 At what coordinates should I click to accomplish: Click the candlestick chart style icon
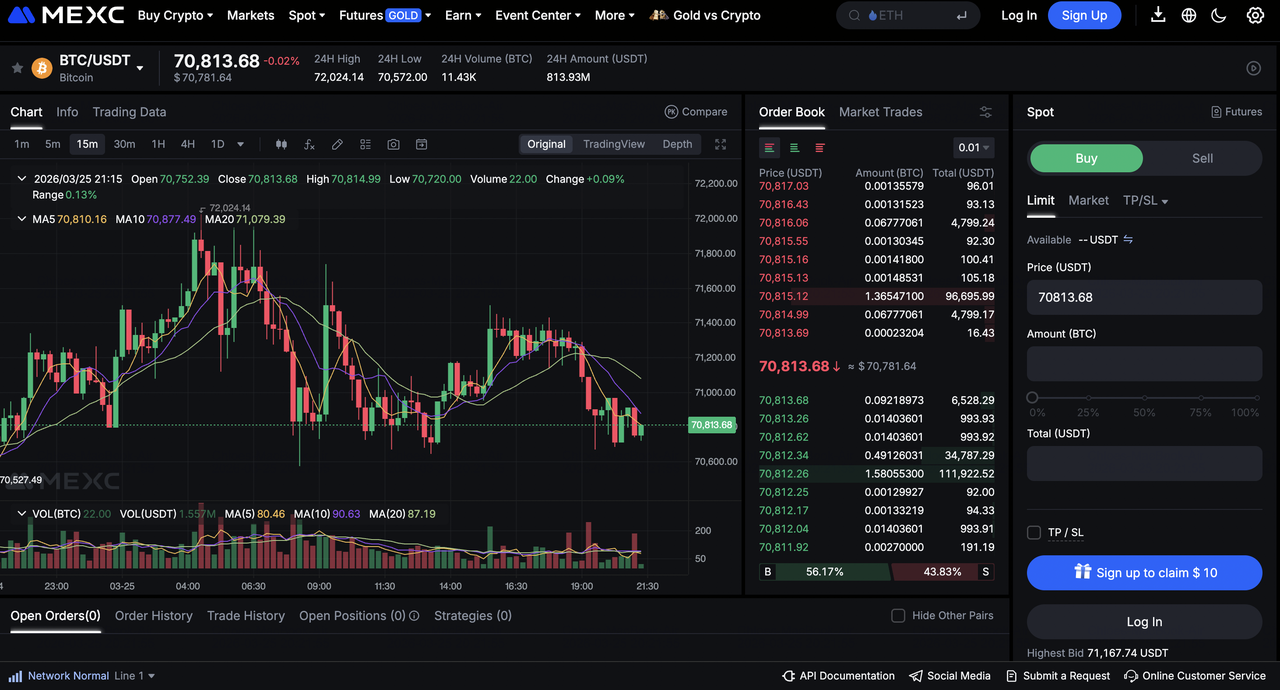tap(281, 144)
